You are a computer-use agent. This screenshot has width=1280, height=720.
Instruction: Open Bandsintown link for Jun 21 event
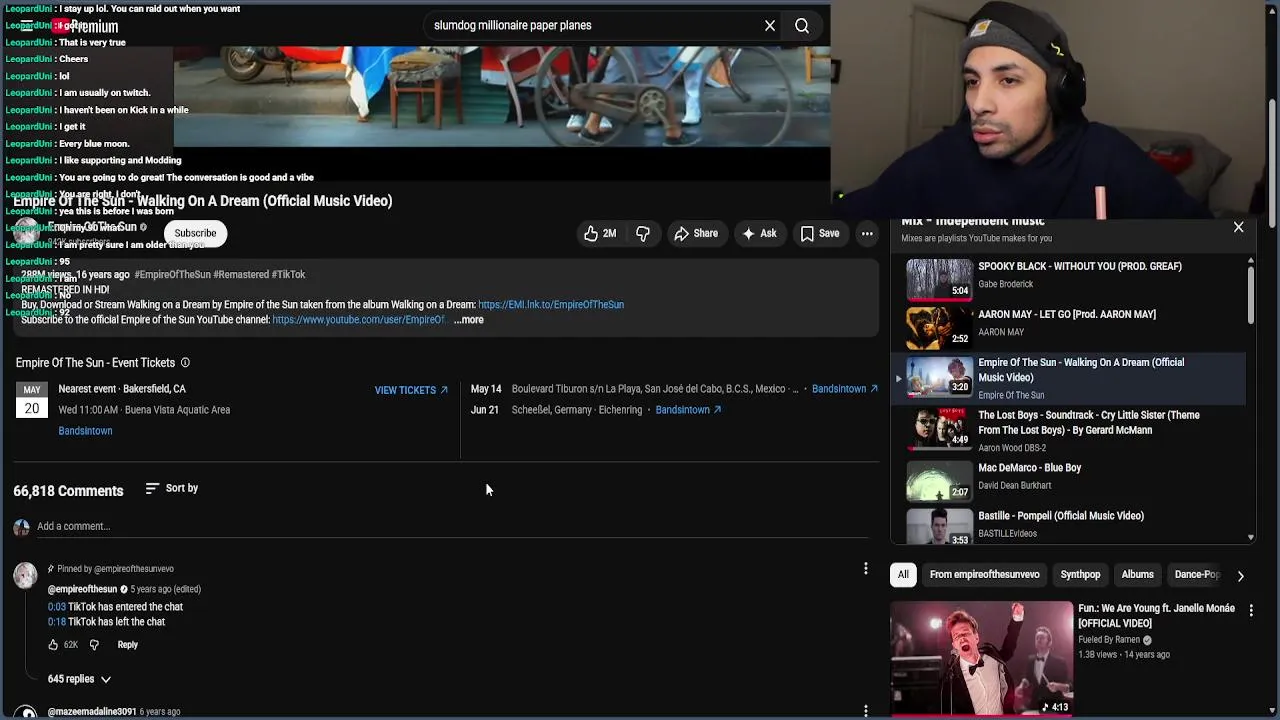click(688, 410)
